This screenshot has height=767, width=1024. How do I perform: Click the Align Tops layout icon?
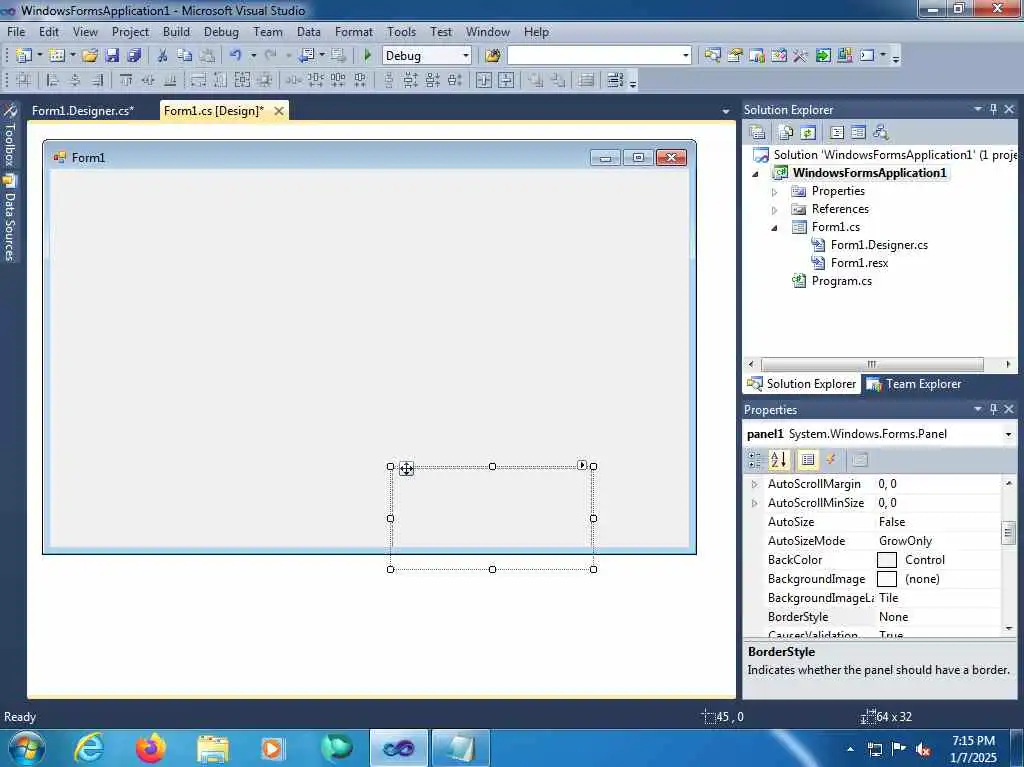(x=126, y=80)
